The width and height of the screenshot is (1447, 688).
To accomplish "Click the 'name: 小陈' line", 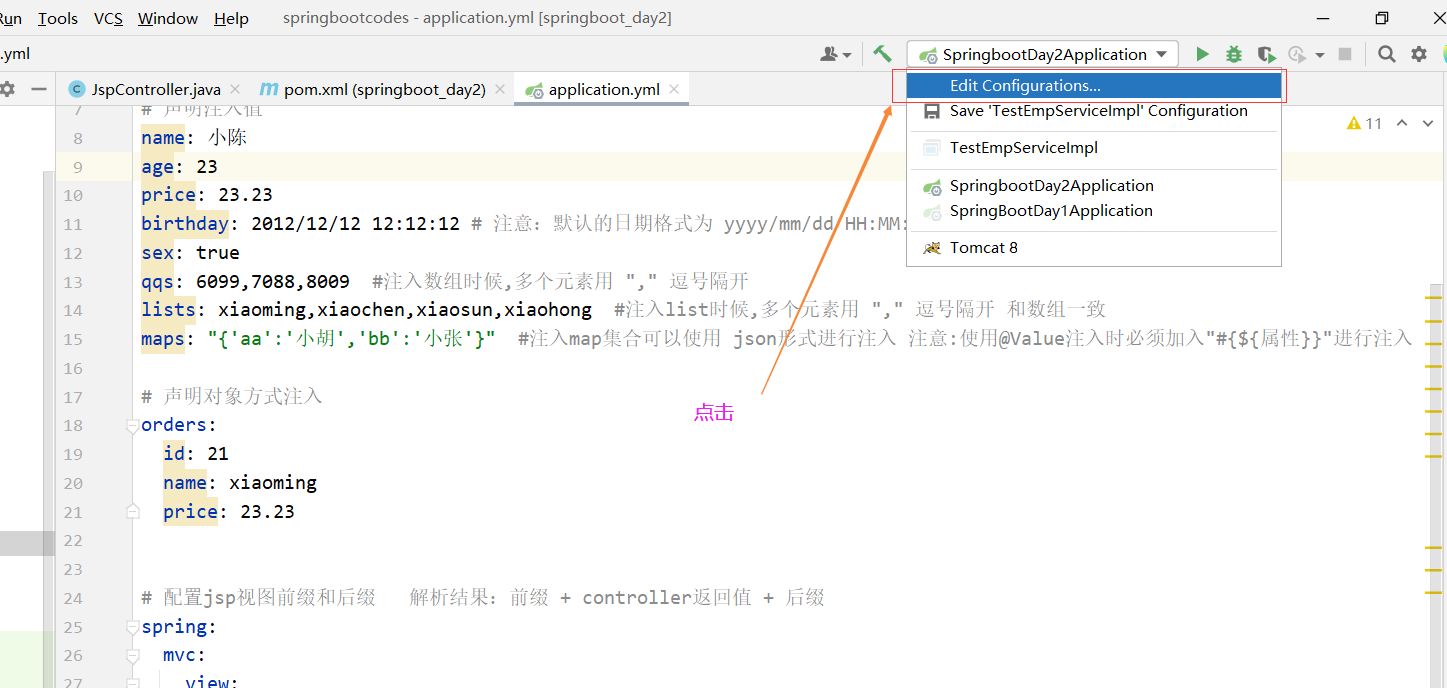I will click(194, 138).
